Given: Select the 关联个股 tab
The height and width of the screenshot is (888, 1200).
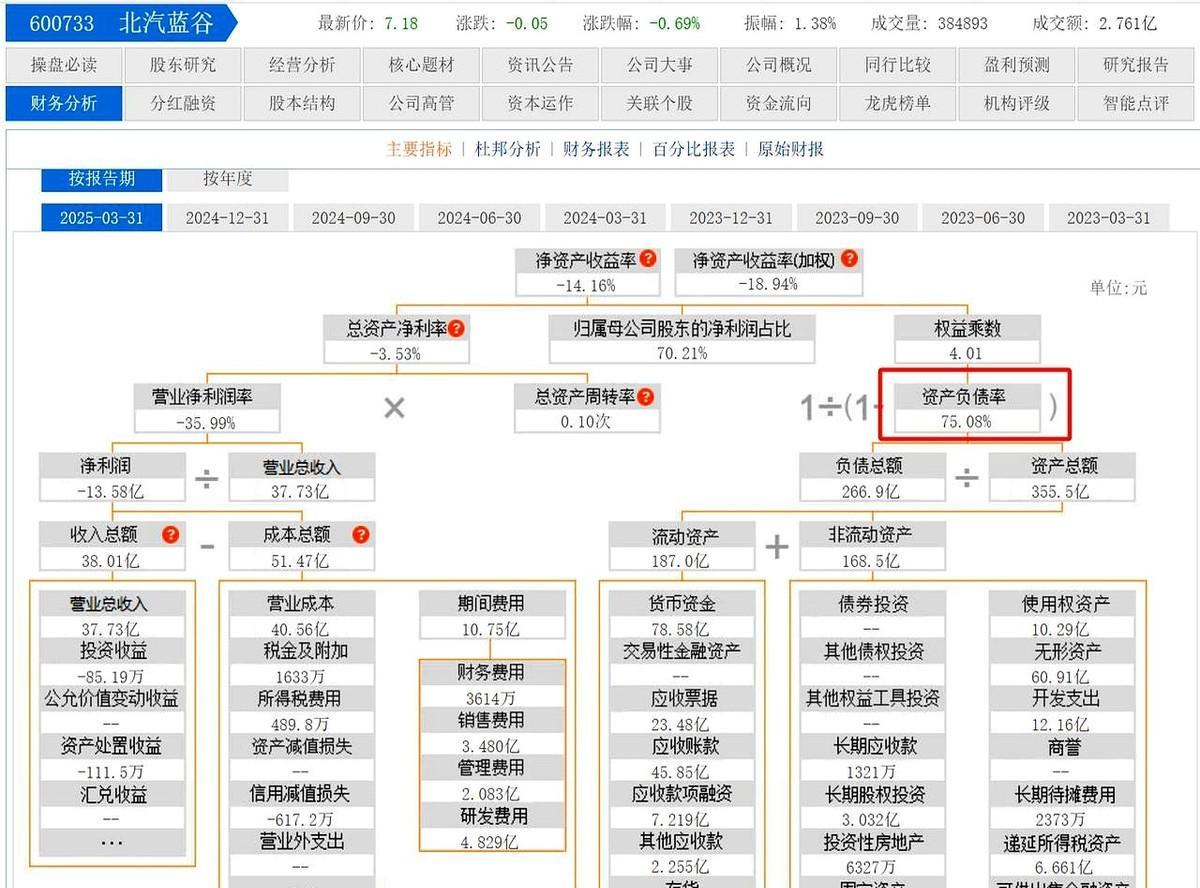Looking at the screenshot, I should [659, 103].
